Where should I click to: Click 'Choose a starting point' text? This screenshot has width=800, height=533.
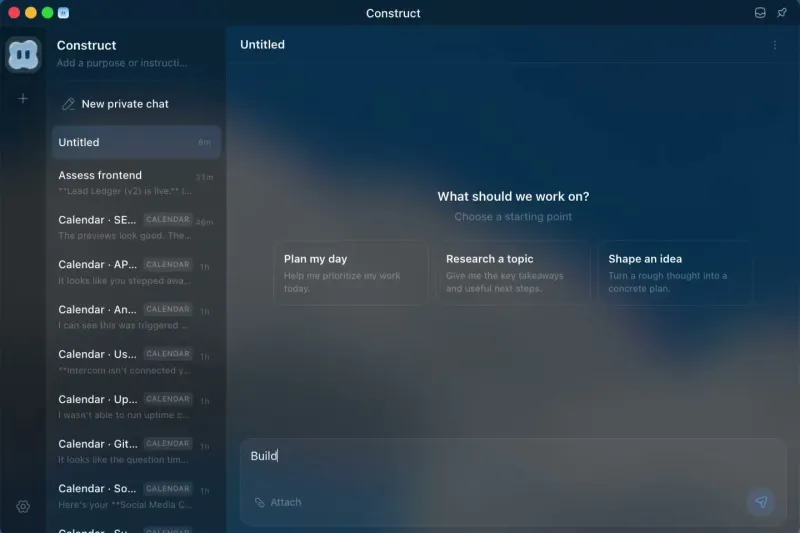coord(513,217)
